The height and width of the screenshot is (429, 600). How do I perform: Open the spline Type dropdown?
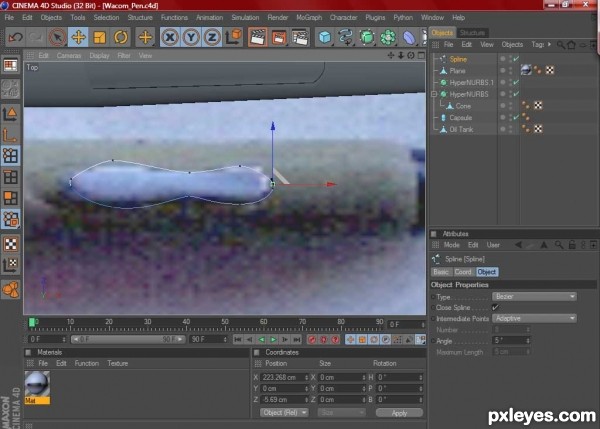[534, 297]
